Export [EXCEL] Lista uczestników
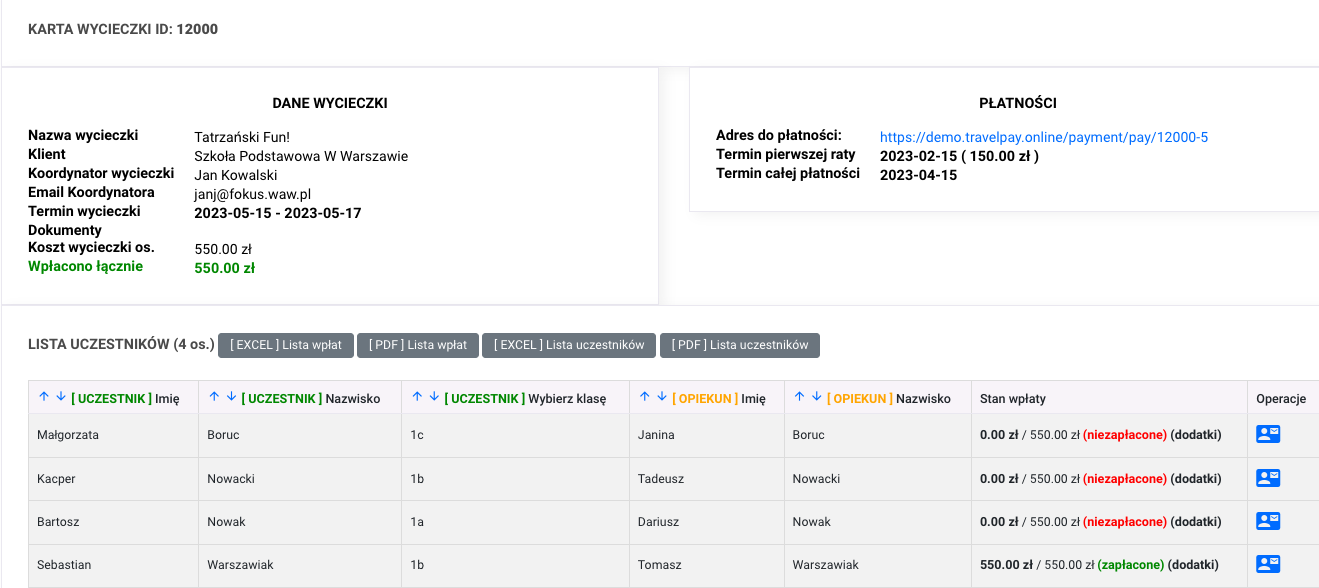This screenshot has width=1319, height=588. [569, 345]
